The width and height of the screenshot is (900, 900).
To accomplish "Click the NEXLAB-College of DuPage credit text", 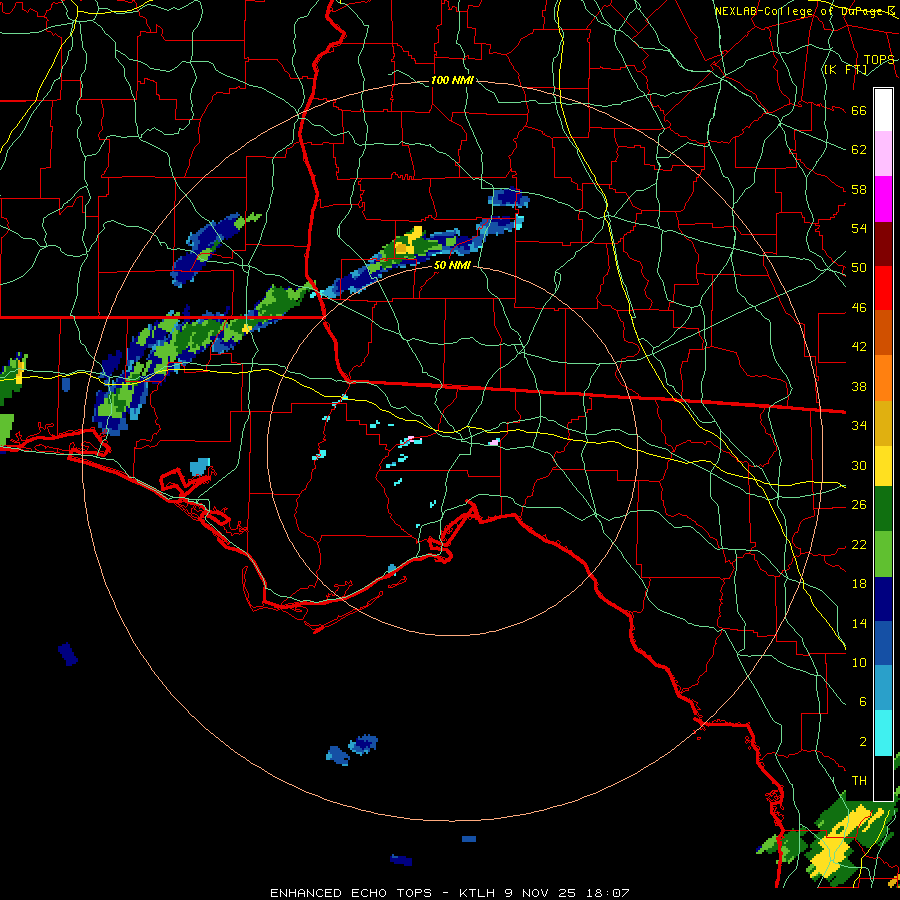I will (805, 11).
